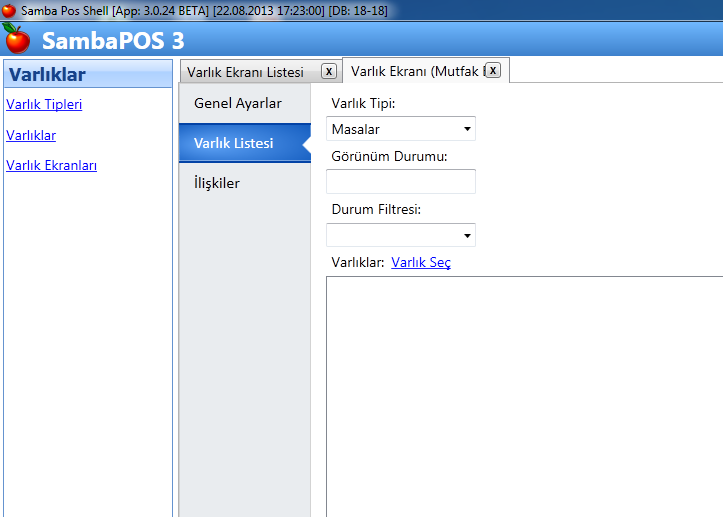Viewport: 723px width, 517px height.
Task: Open the Genel Ayarlar section
Action: click(237, 103)
